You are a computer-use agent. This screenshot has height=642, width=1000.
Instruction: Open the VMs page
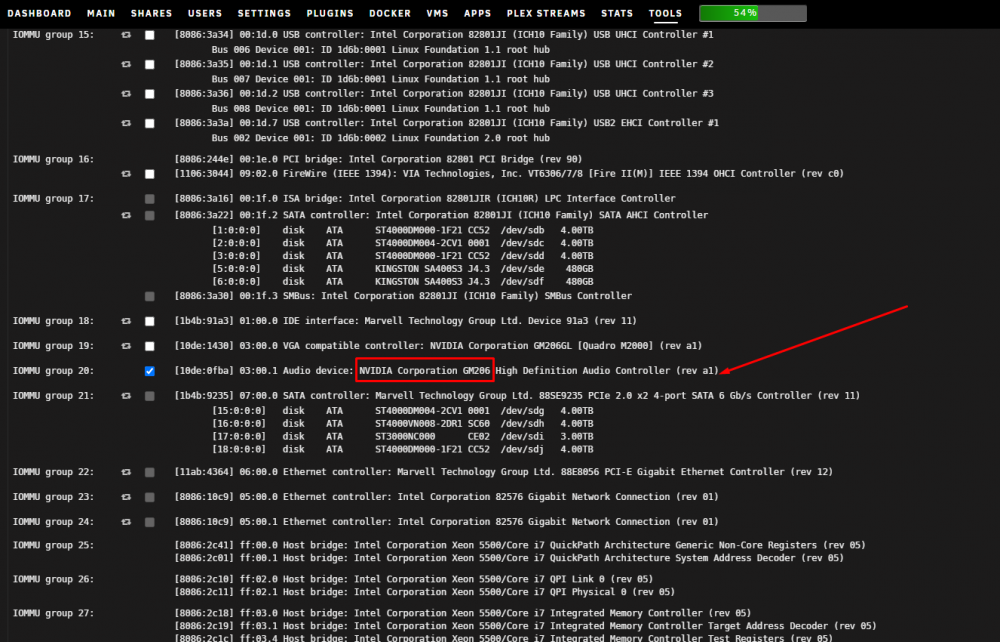tap(438, 13)
